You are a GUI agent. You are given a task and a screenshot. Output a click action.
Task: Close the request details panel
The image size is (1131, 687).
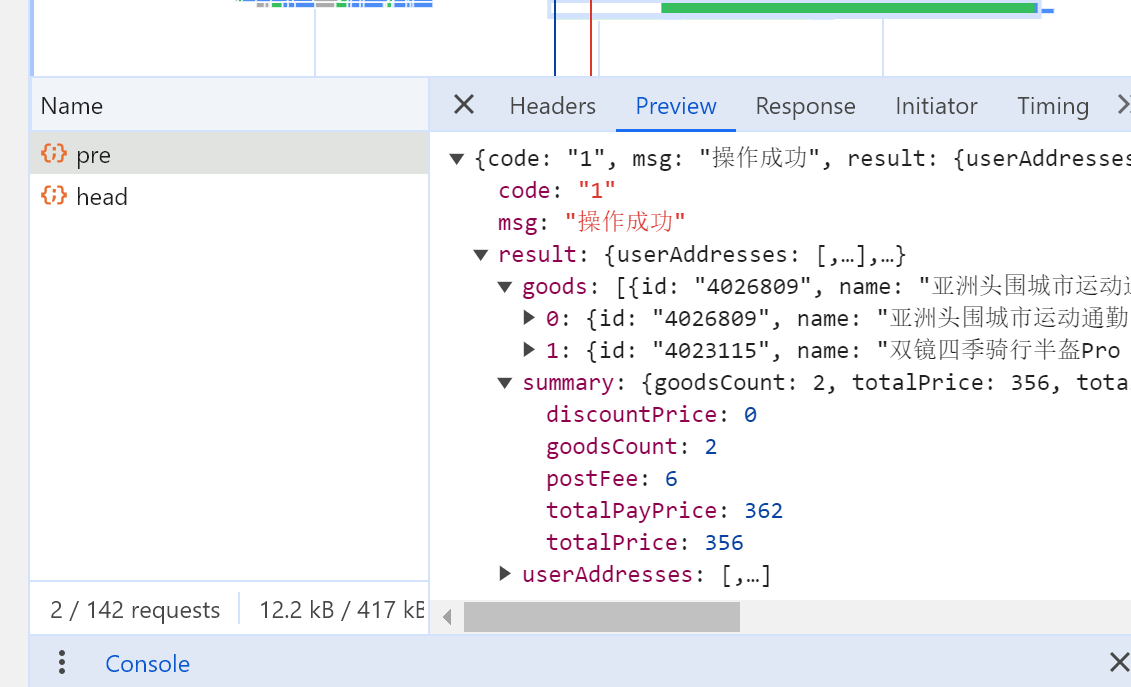point(464,105)
